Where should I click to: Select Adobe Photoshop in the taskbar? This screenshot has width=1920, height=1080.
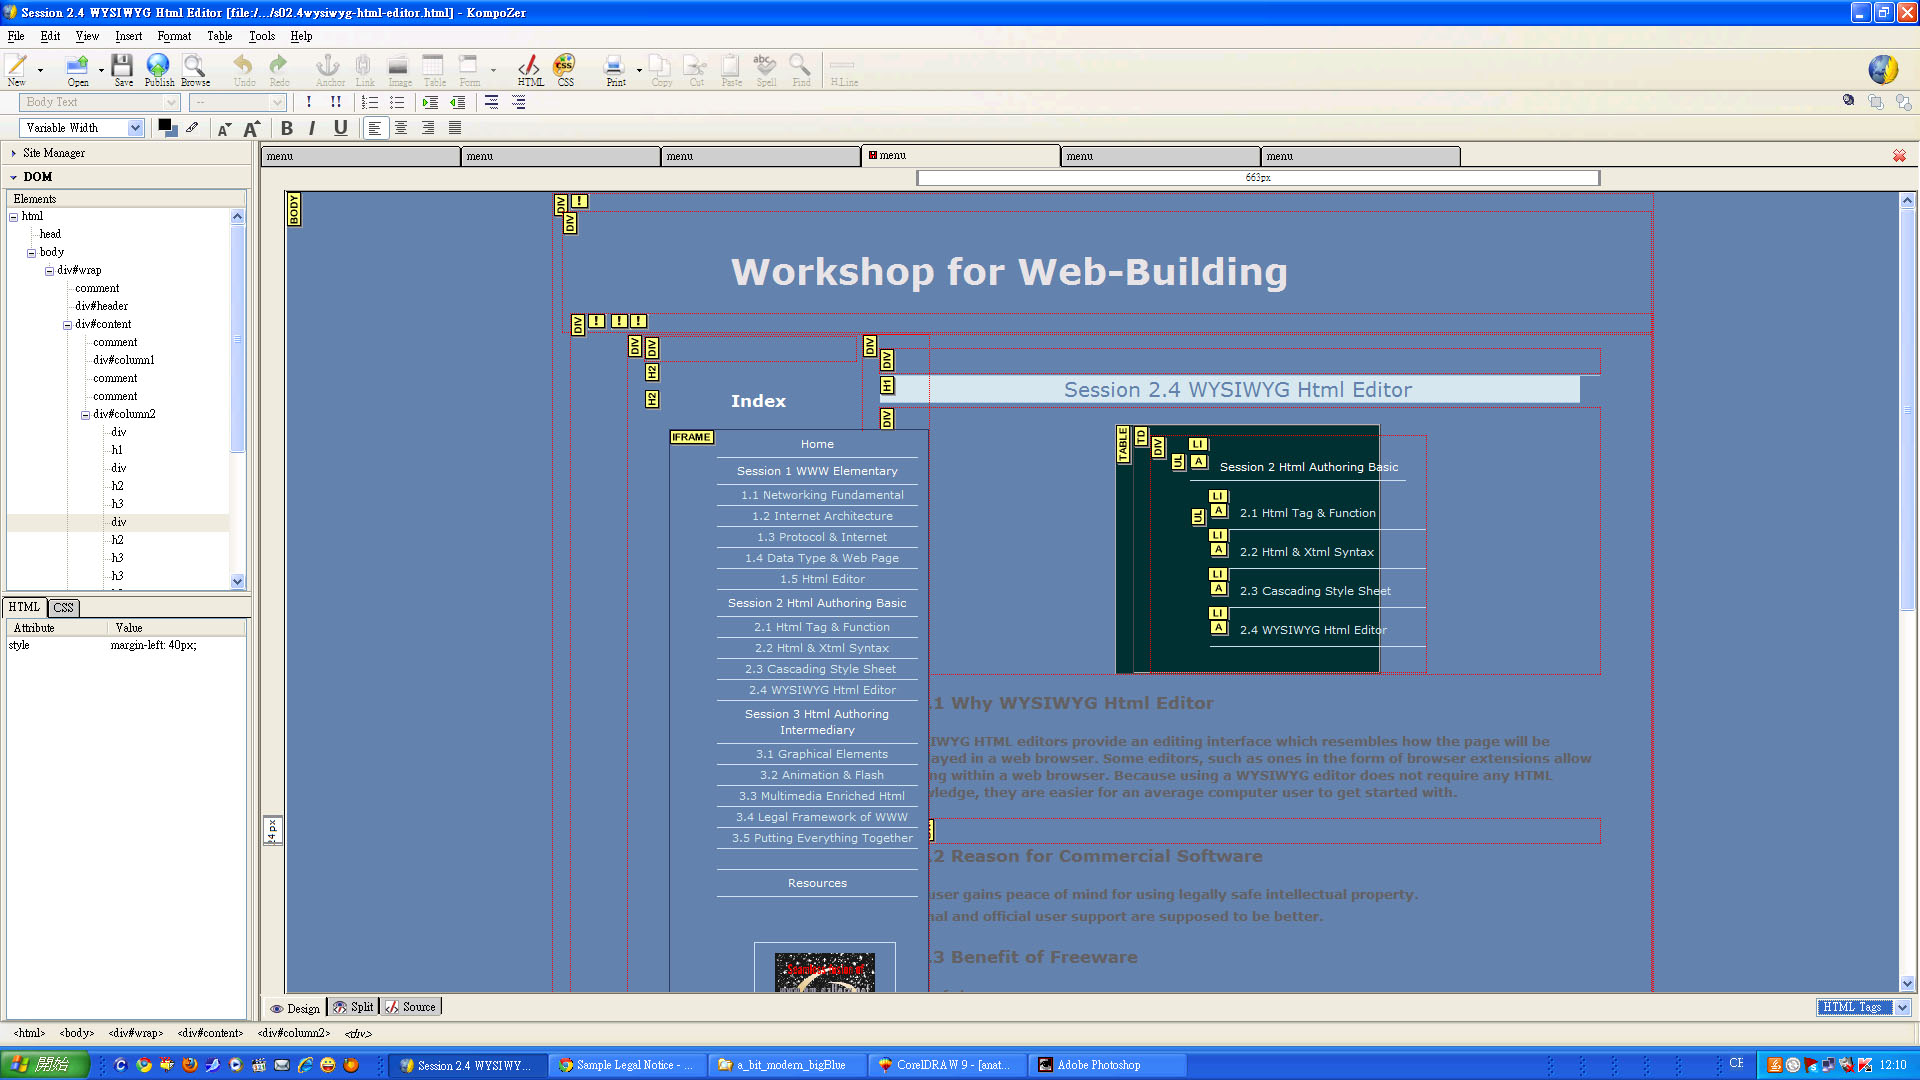[x=1100, y=1064]
